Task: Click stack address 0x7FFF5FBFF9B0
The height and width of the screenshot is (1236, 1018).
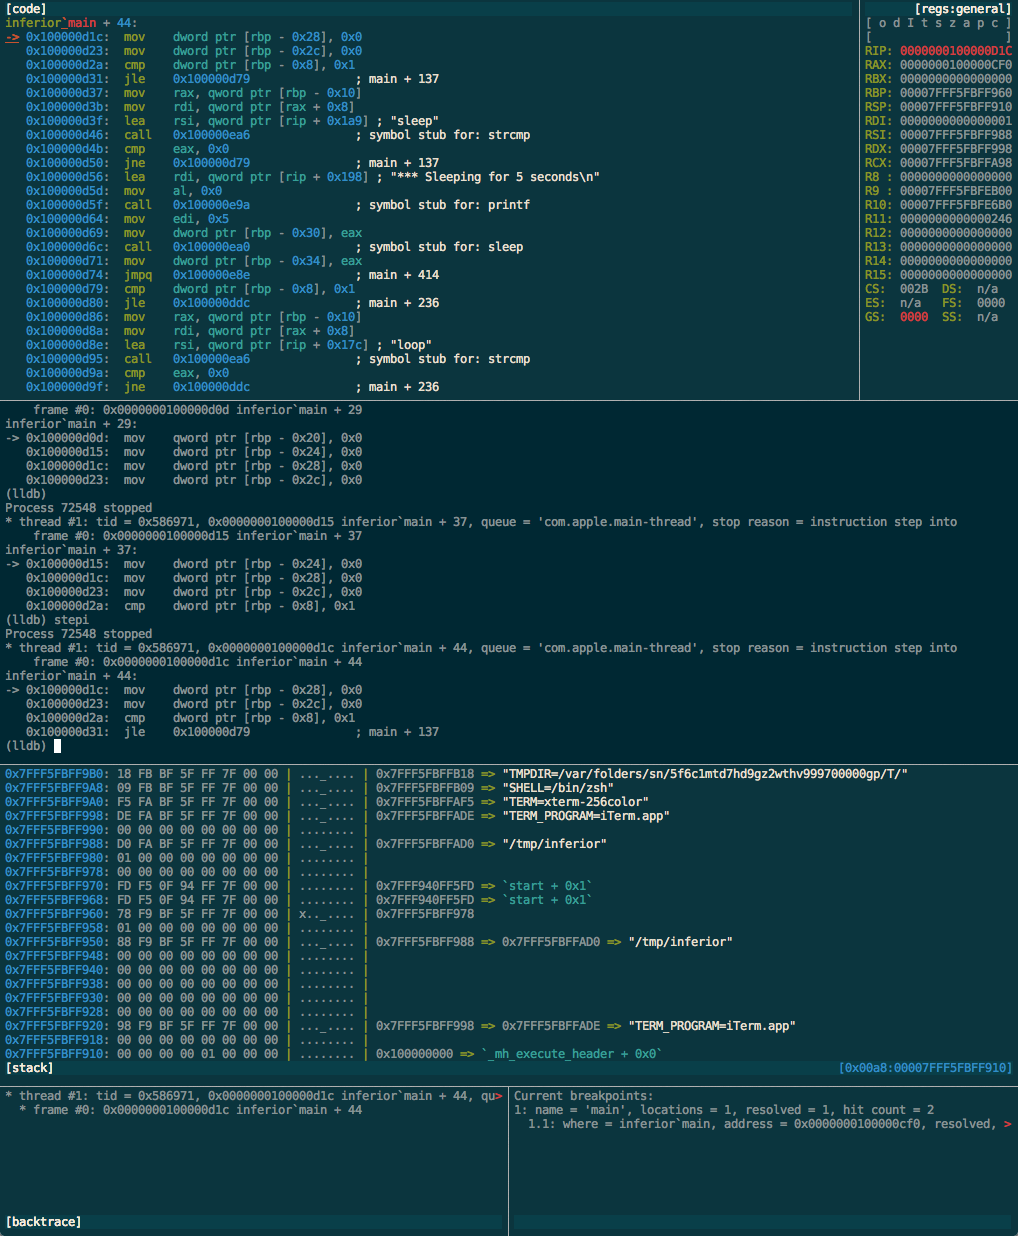Action: [x=54, y=774]
